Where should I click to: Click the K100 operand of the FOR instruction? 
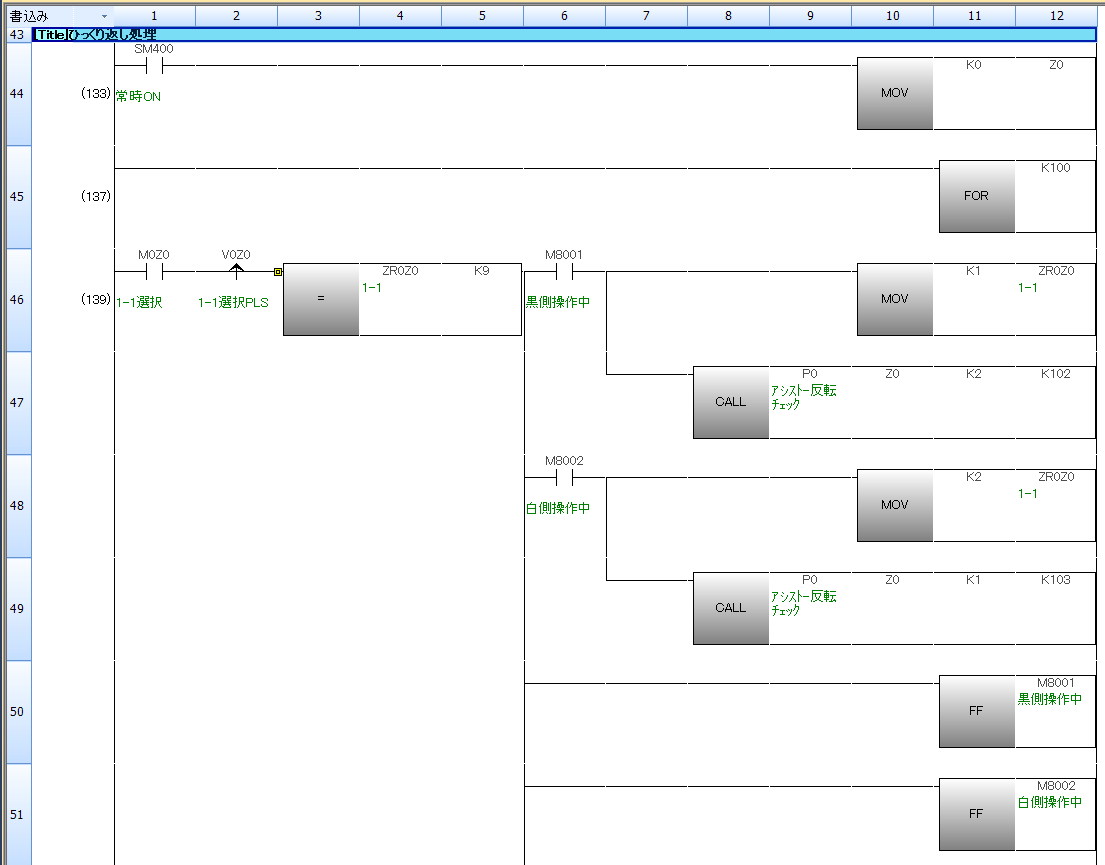coord(1055,168)
